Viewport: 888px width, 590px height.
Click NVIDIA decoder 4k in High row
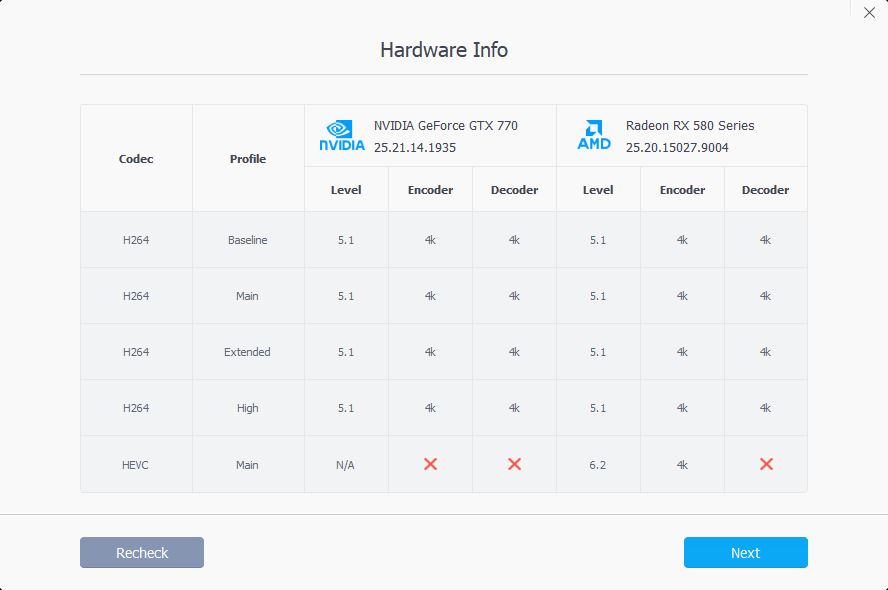coord(514,408)
